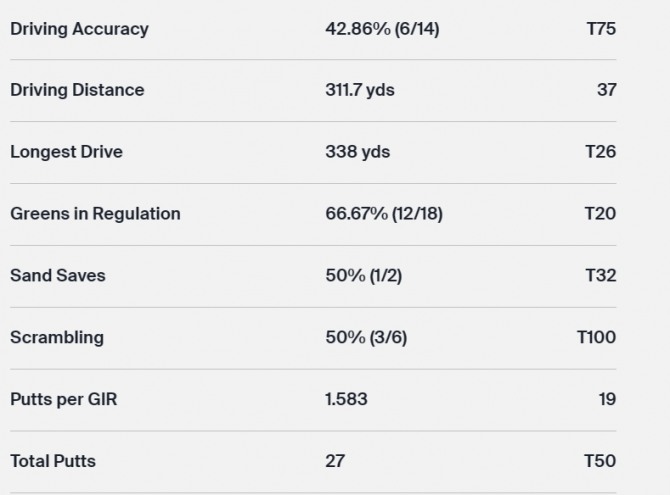Image resolution: width=670 pixels, height=495 pixels.
Task: Select the 42.86% (6/14) driving accuracy value
Action: point(382,29)
